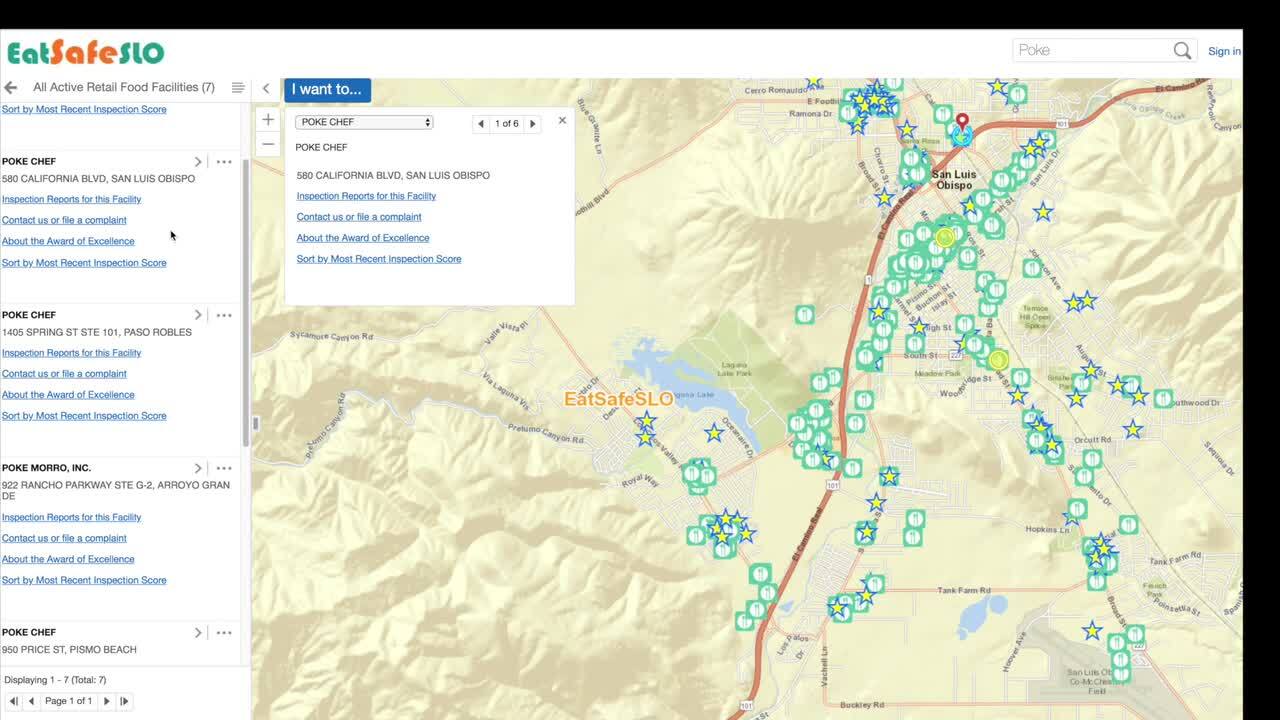Click the EatSafeSLO logo
Image resolution: width=1280 pixels, height=720 pixels.
click(x=85, y=50)
